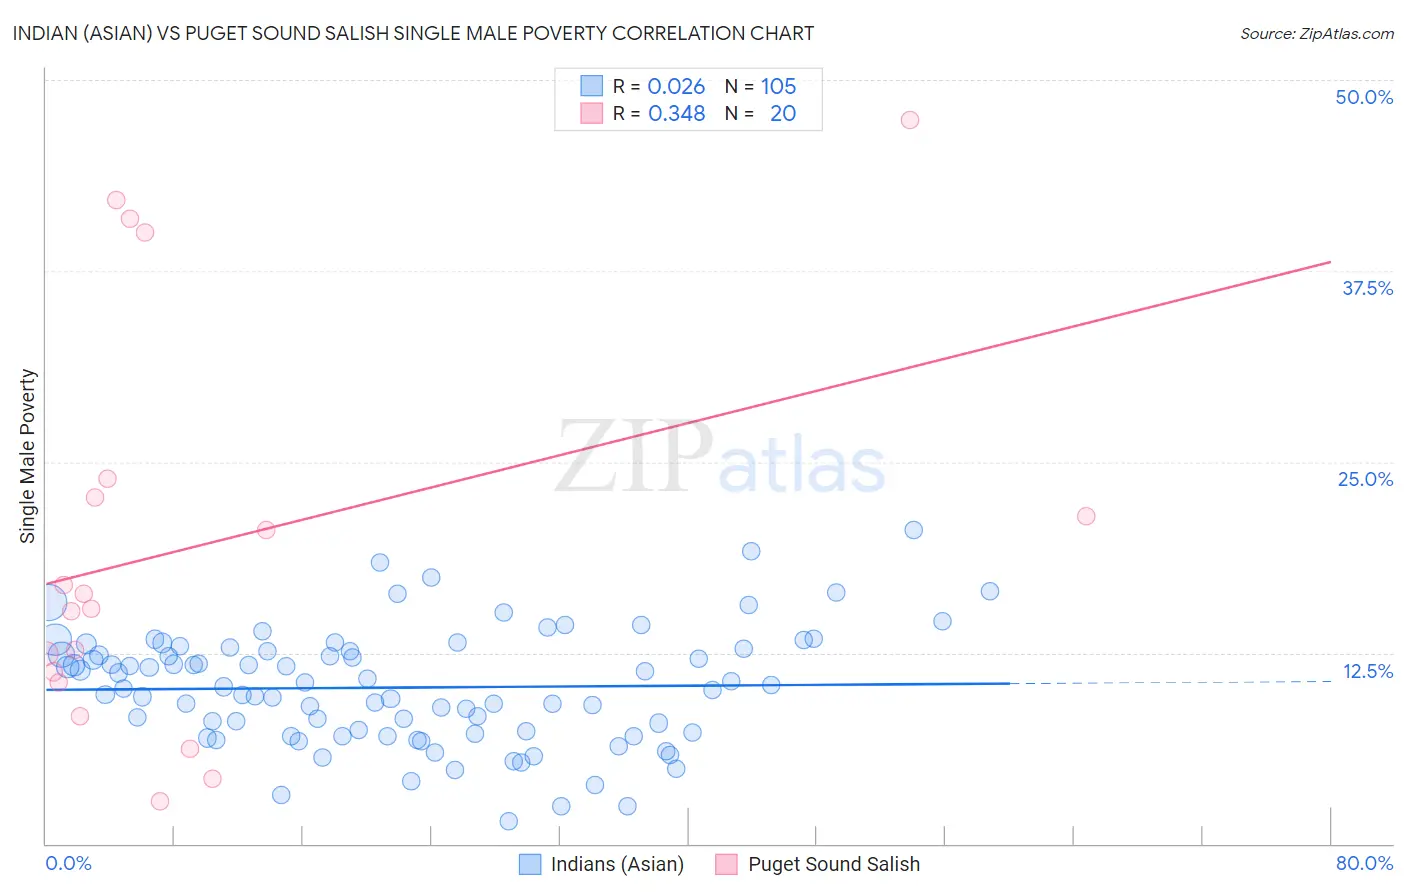Click the 25.0% y-axis label
This screenshot has height=892, width=1406.
[1365, 479]
